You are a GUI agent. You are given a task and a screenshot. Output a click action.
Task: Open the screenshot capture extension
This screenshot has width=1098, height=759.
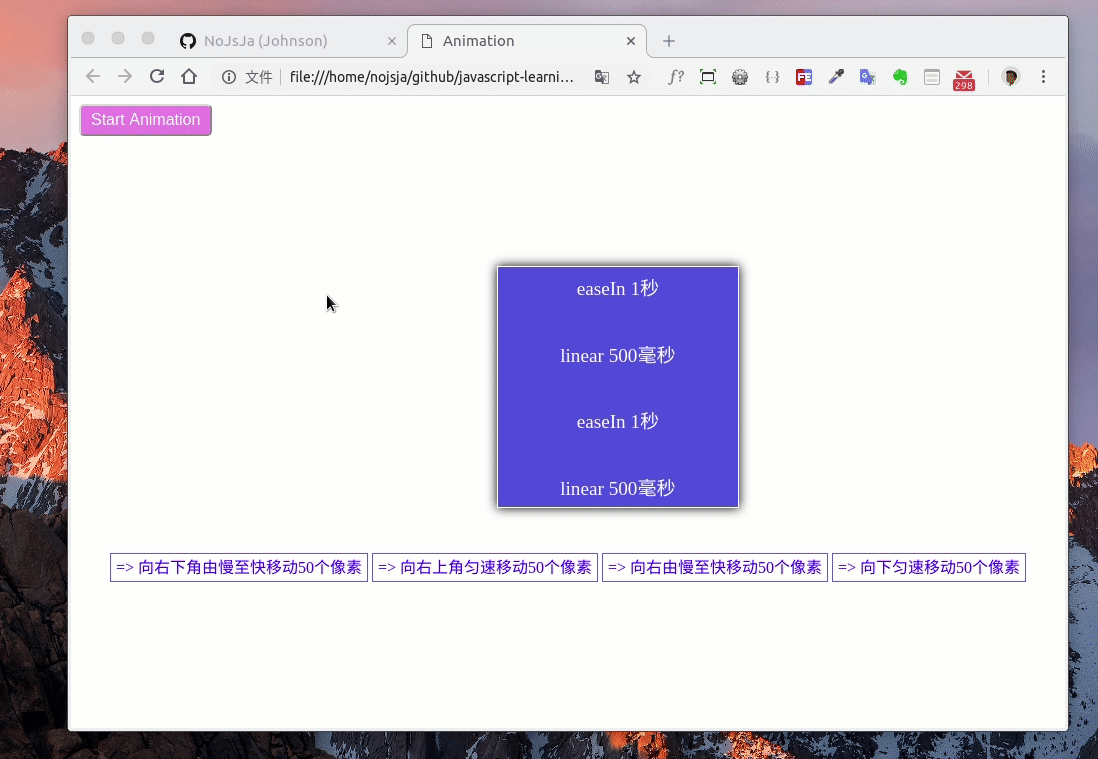(x=708, y=76)
